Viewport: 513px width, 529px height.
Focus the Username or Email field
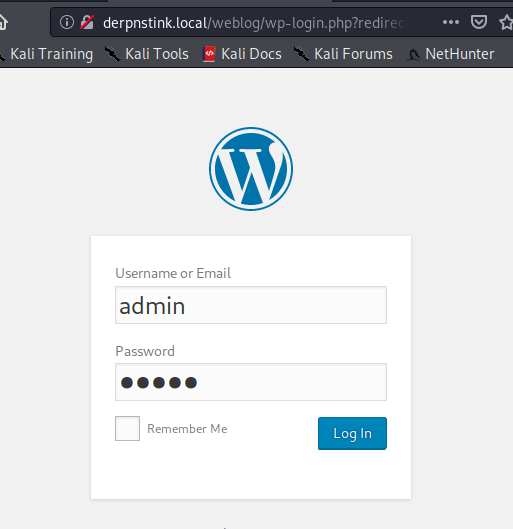pos(251,305)
